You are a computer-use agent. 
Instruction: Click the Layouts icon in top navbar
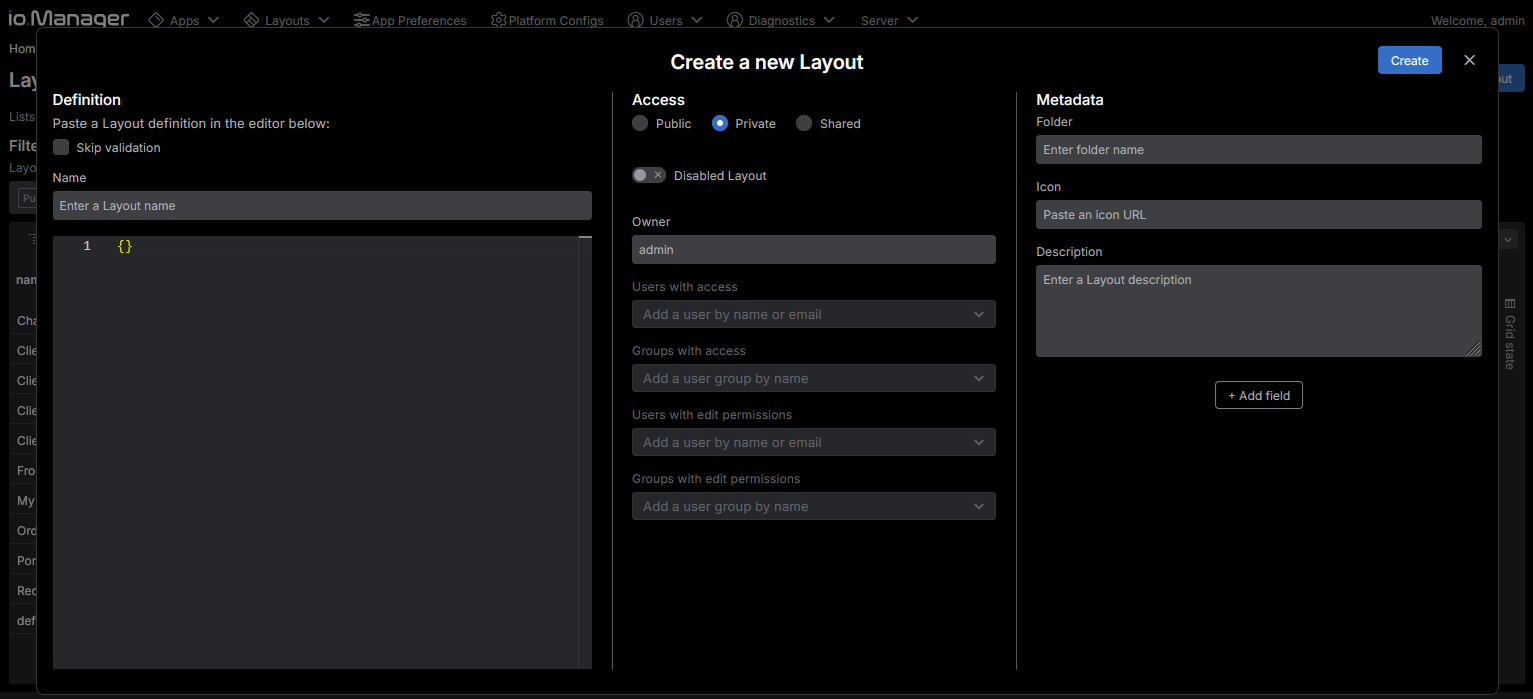click(x=251, y=20)
